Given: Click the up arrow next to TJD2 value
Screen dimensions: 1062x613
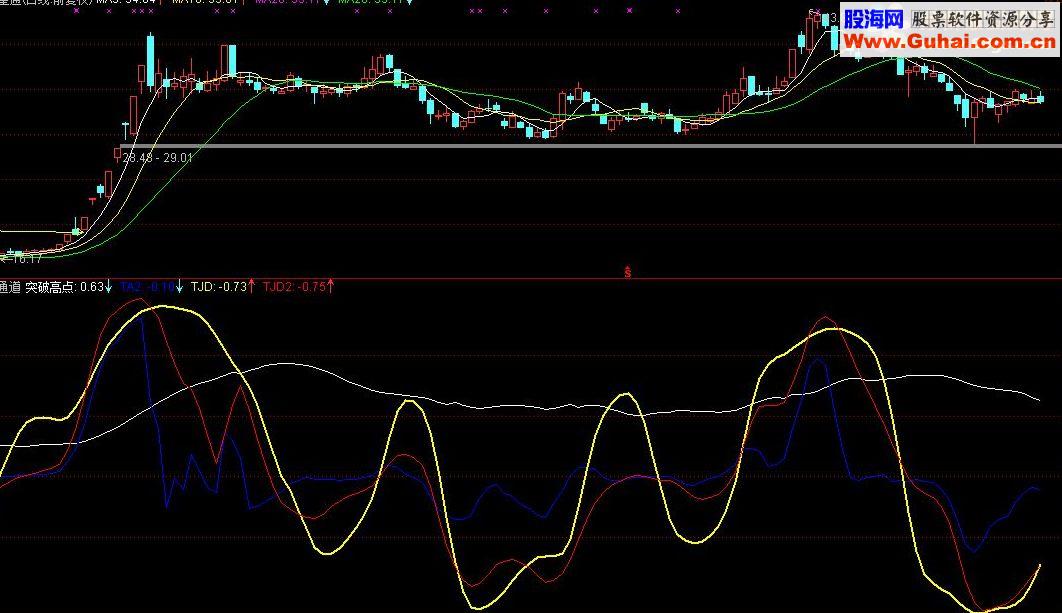Looking at the screenshot, I should [331, 287].
